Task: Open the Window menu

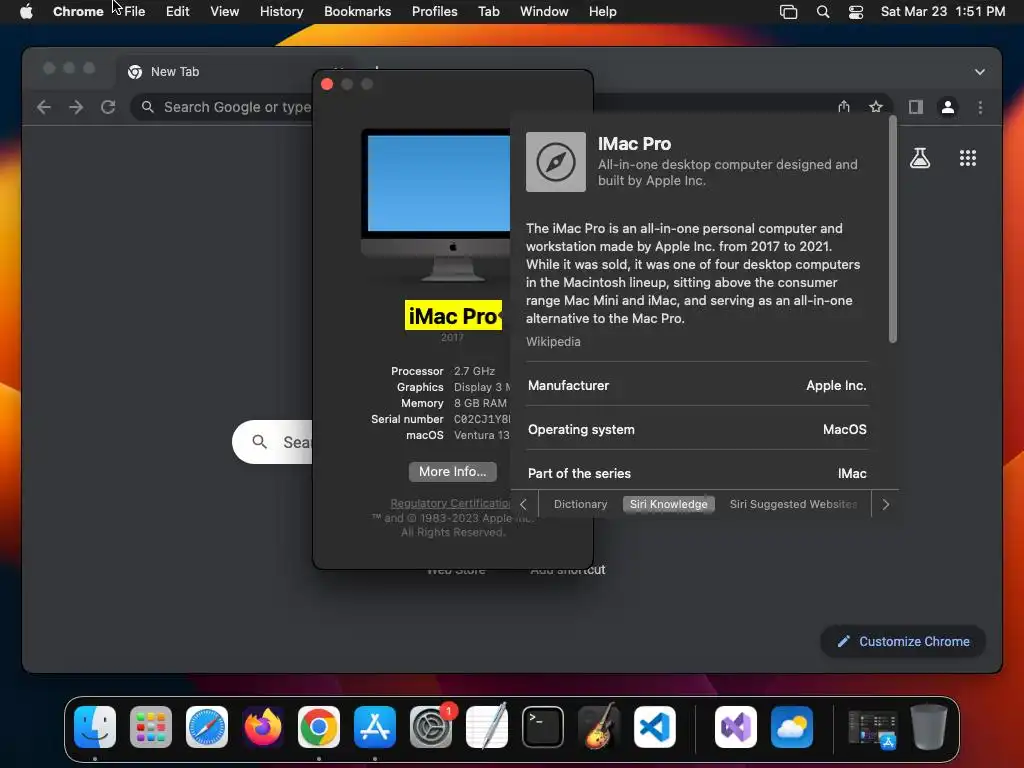Action: (544, 12)
